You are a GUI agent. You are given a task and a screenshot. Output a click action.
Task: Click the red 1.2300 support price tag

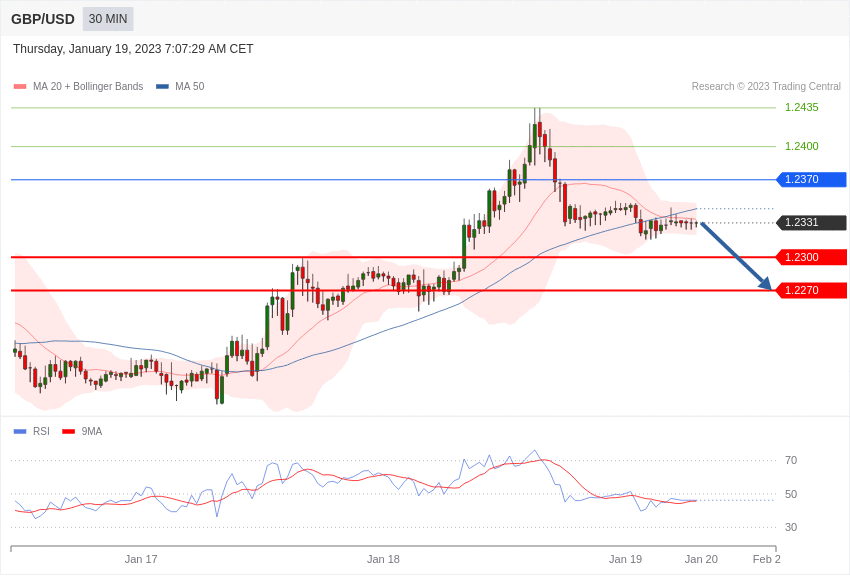[x=812, y=257]
